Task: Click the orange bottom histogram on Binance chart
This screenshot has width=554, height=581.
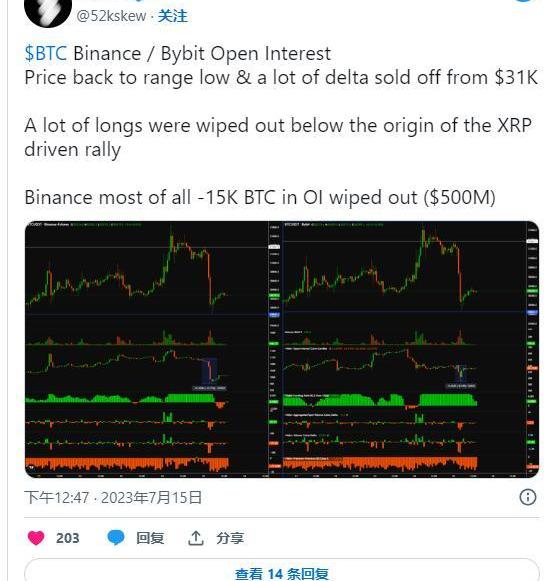Action: tap(127, 465)
